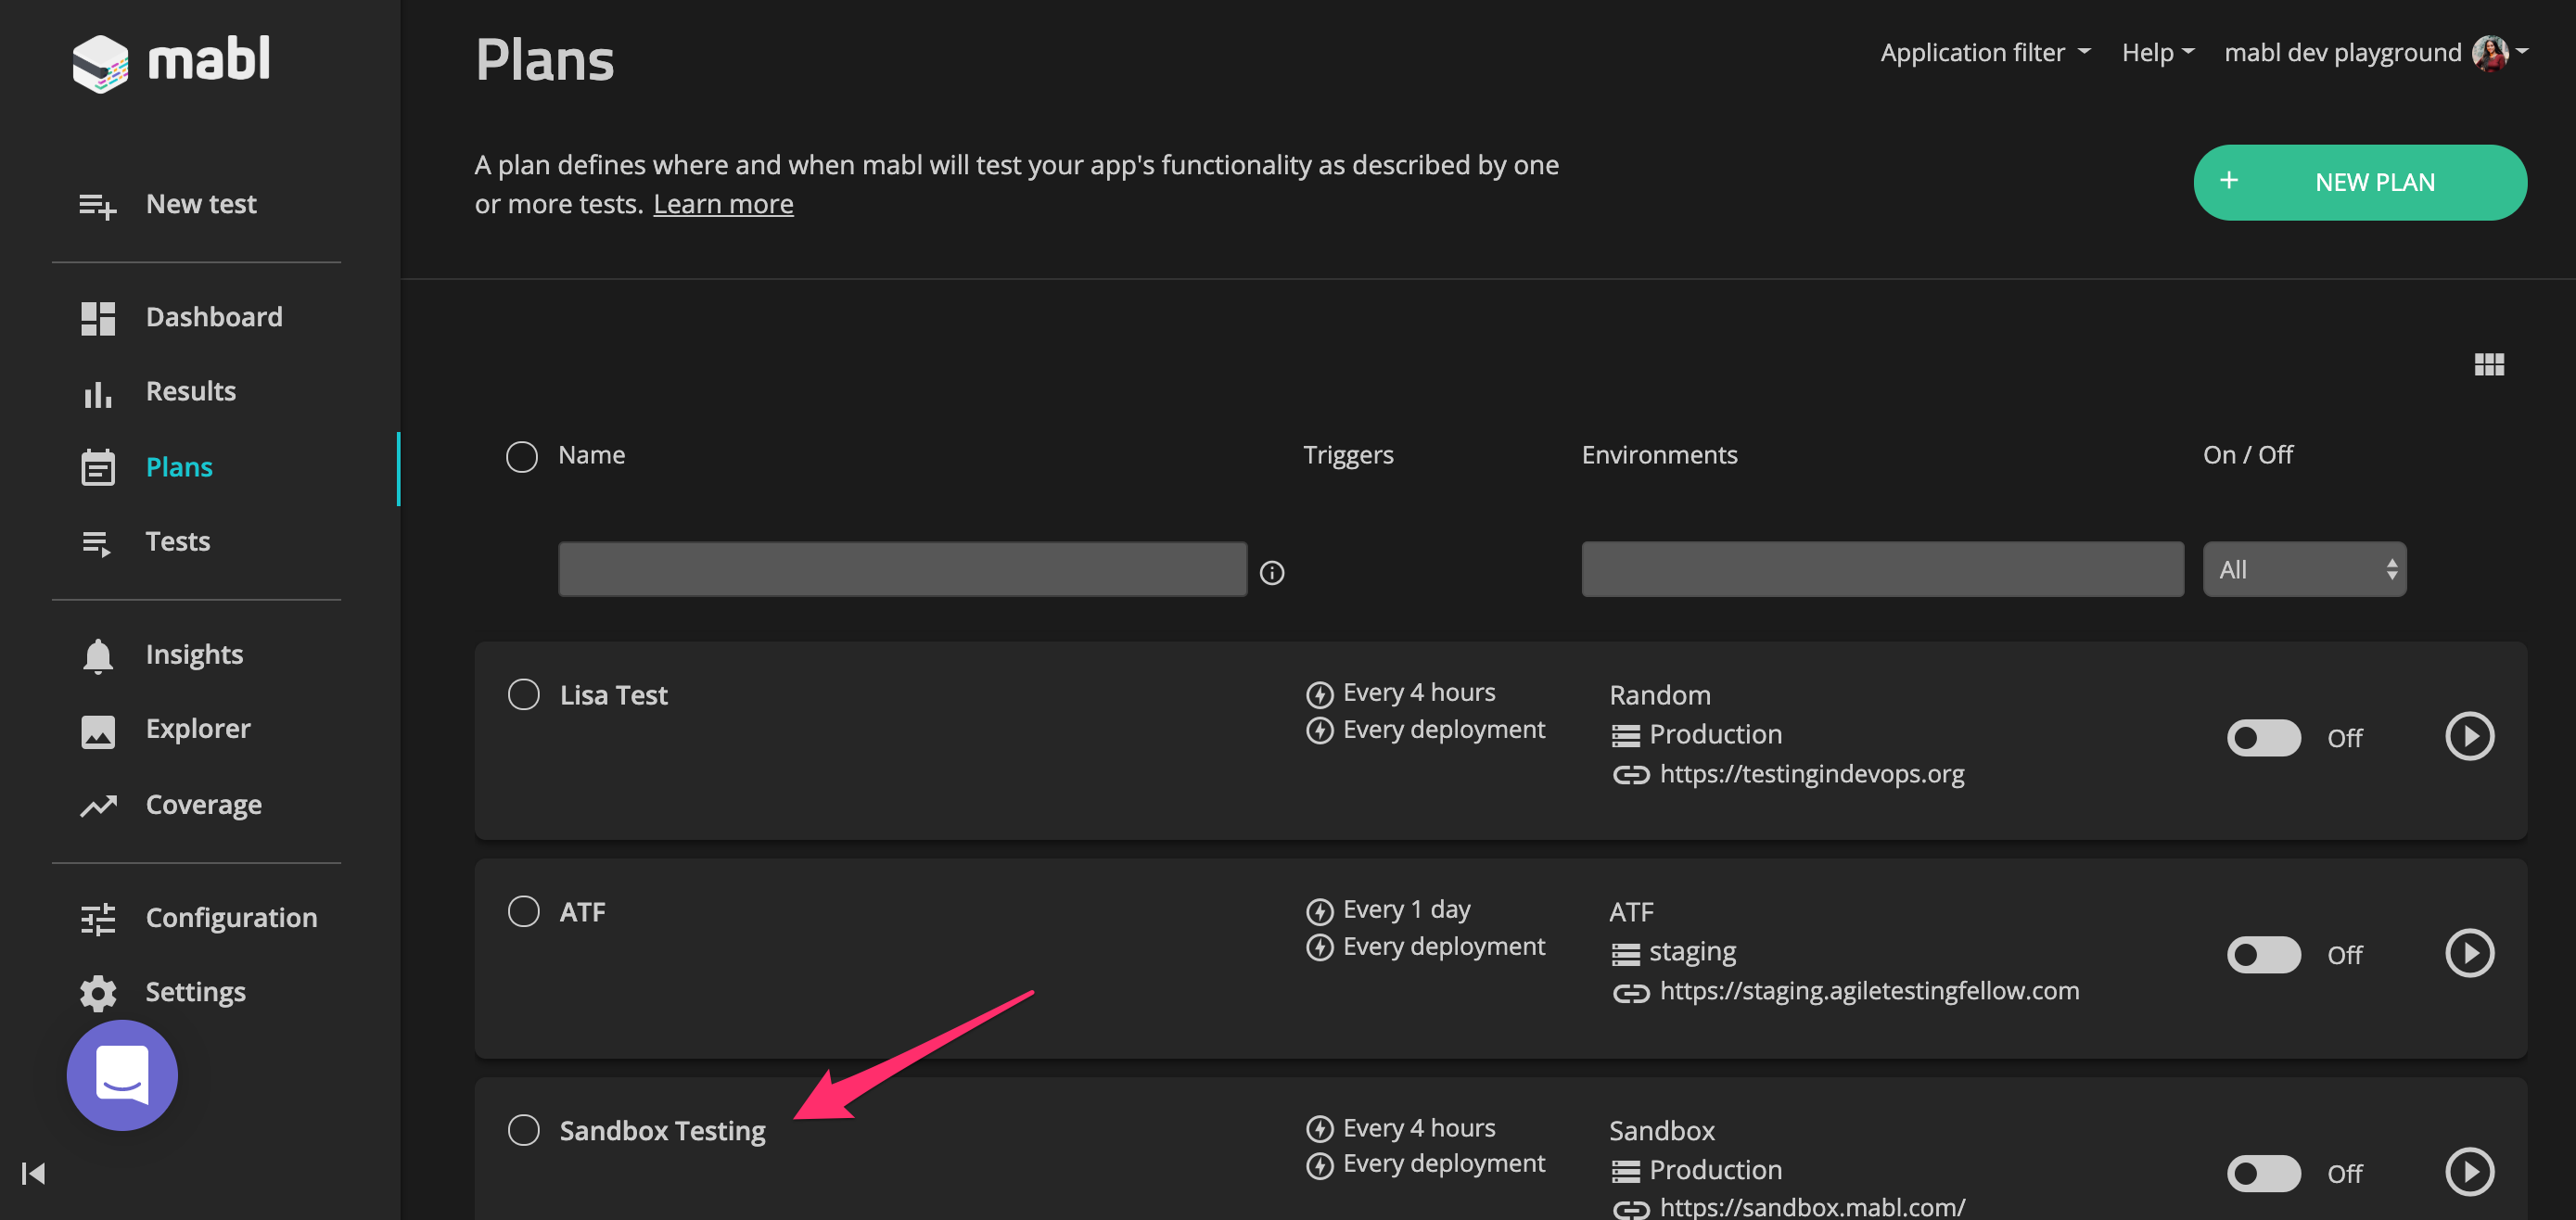Viewport: 2576px width, 1220px height.
Task: Expand the Application filter dropdown
Action: [1984, 52]
